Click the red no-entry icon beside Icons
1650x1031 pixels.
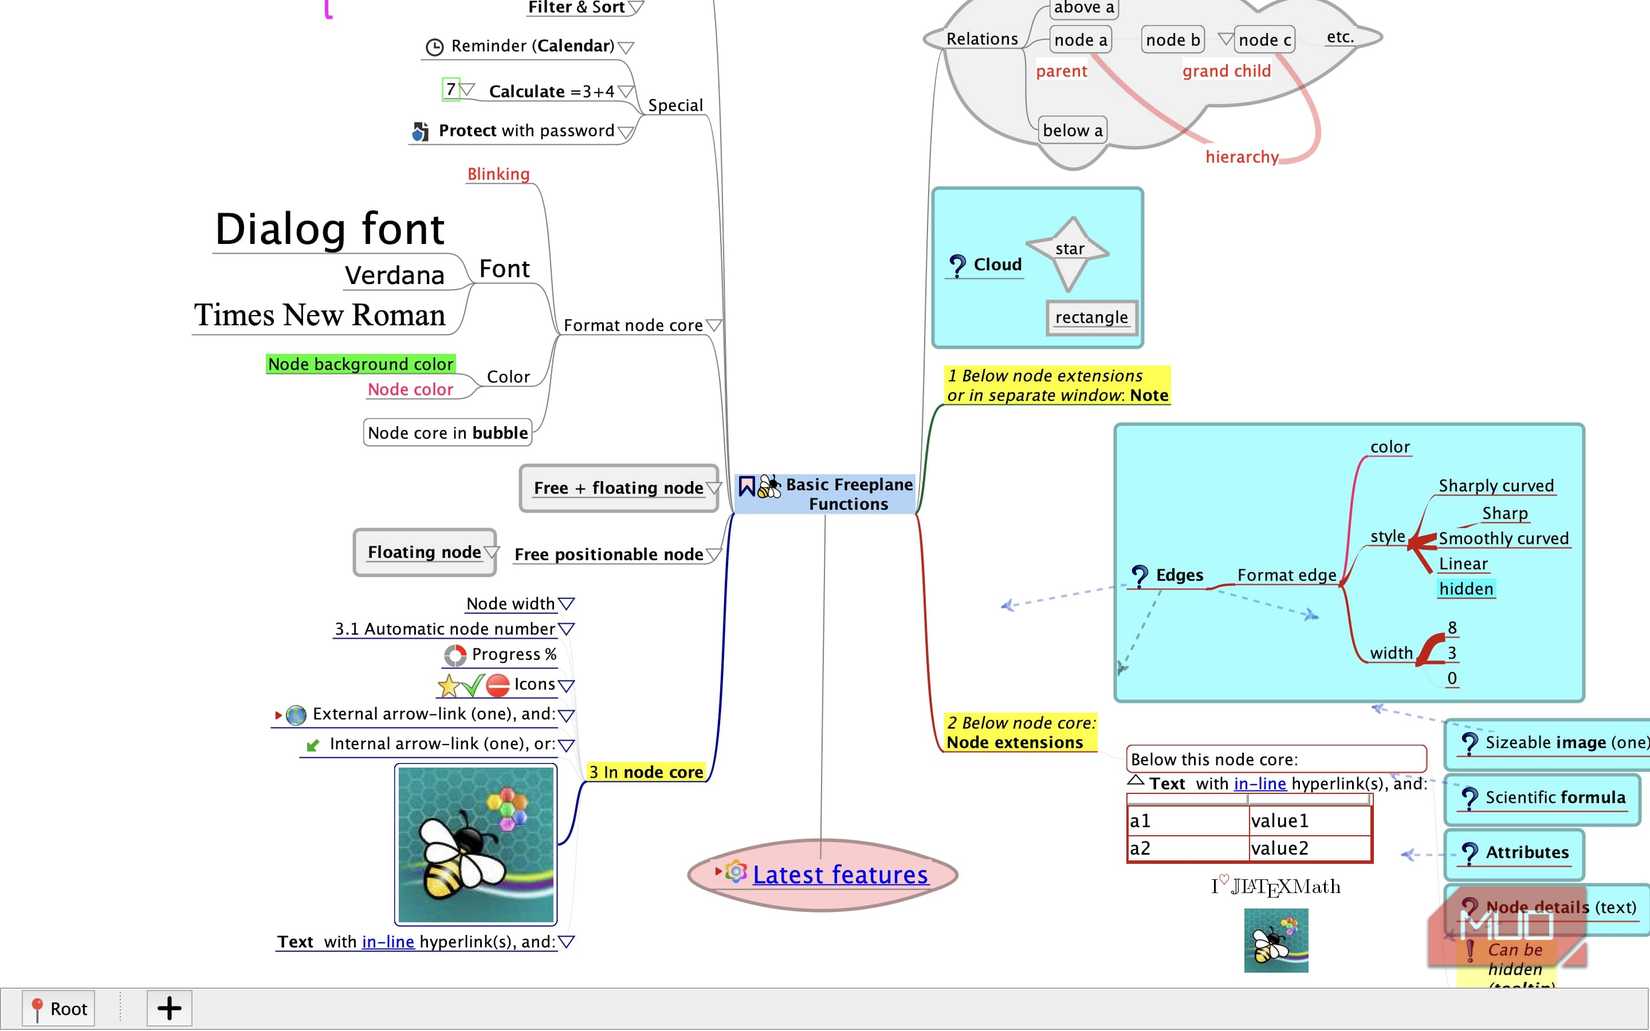[498, 685]
